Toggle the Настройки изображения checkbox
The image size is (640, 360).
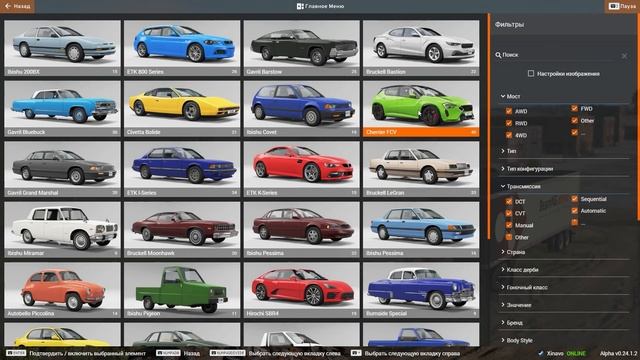coord(531,73)
